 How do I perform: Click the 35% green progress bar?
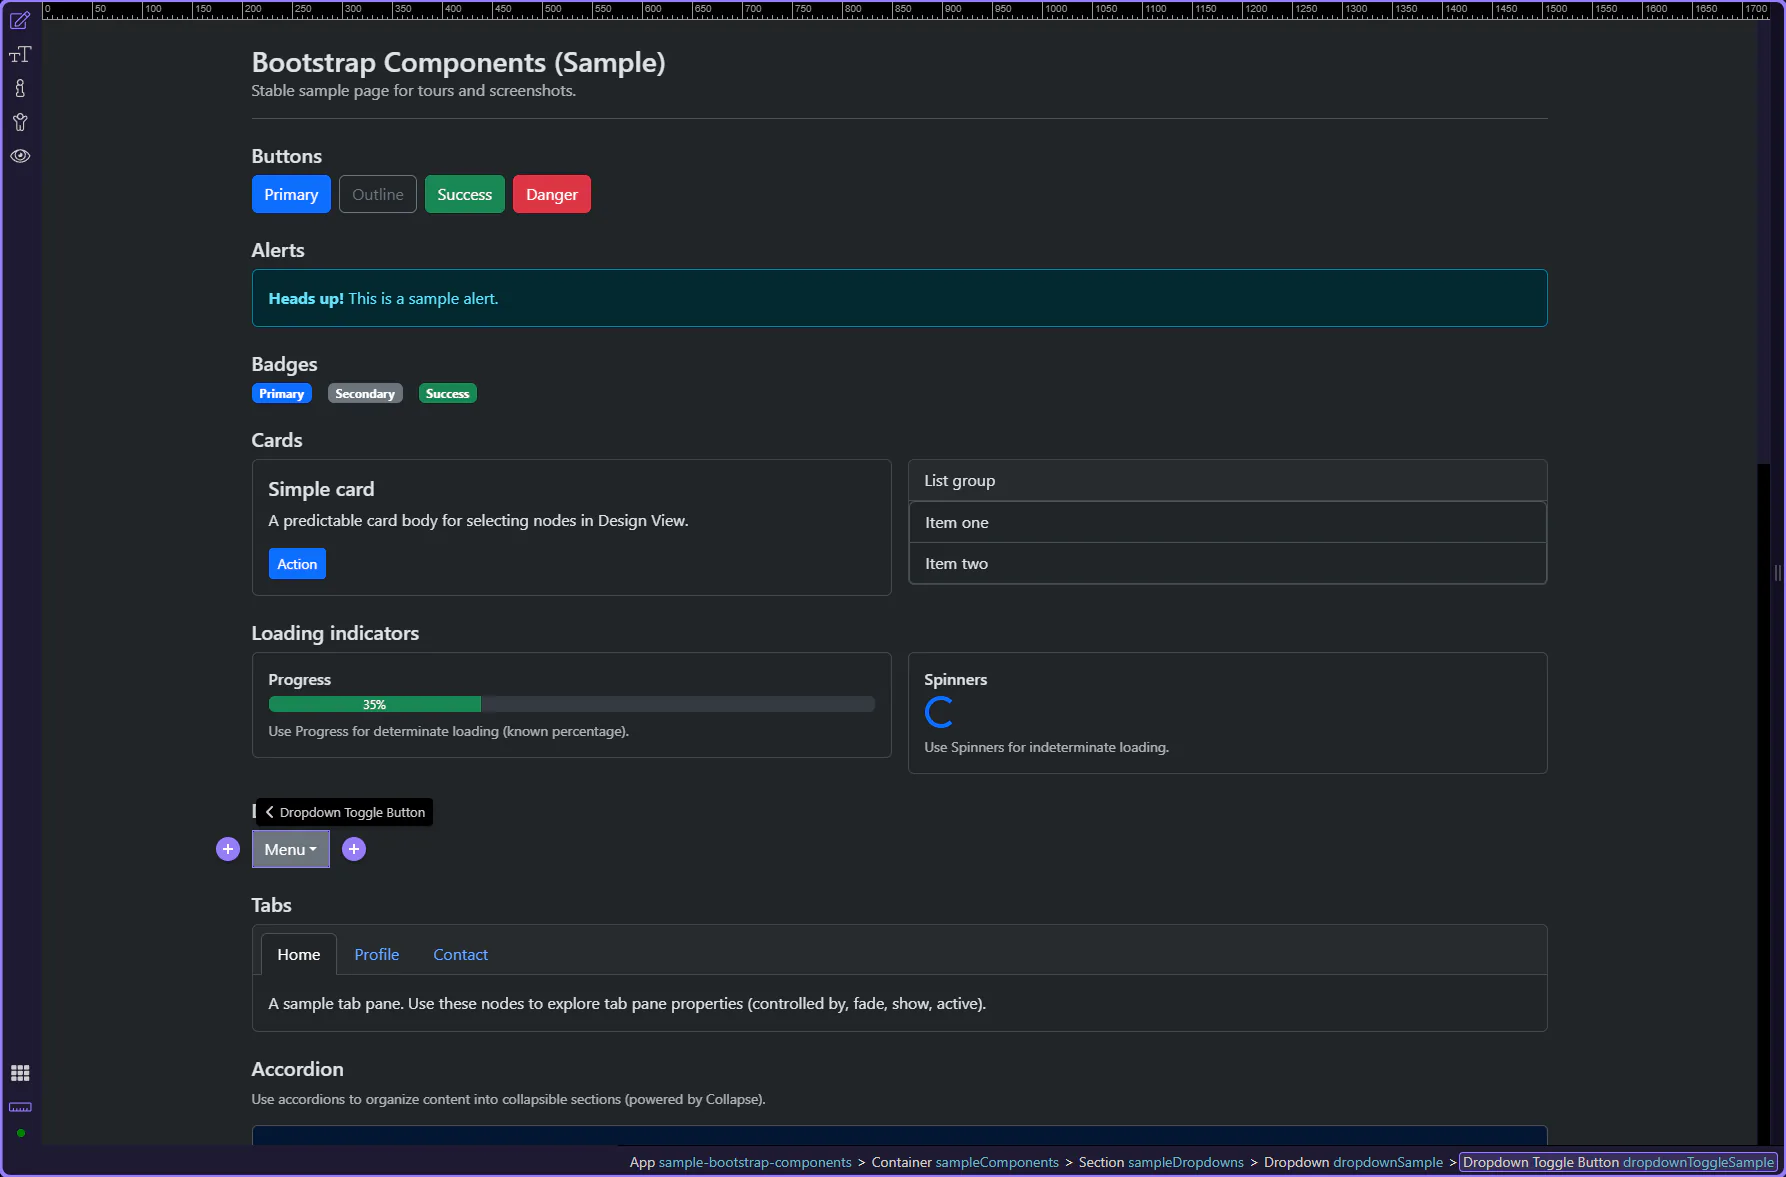click(374, 705)
